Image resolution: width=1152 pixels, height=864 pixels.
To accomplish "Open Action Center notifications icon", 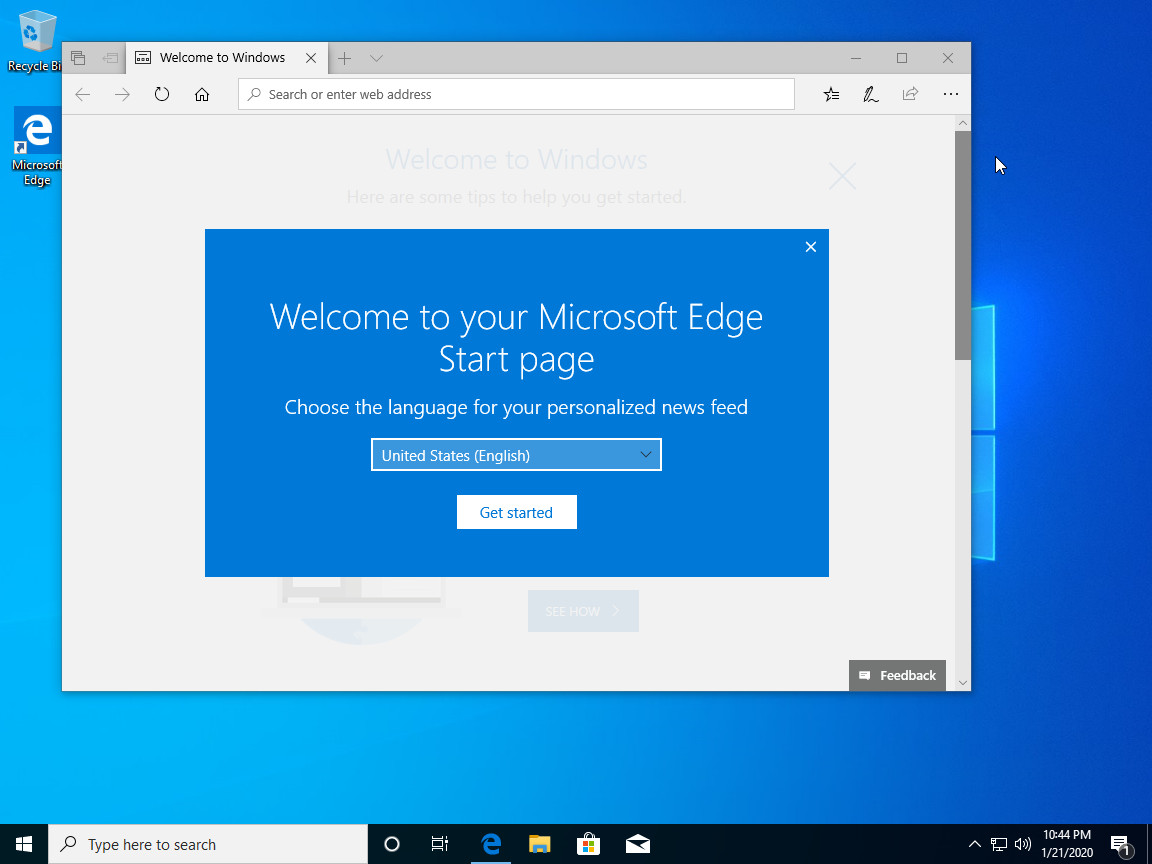I will coord(1121,844).
